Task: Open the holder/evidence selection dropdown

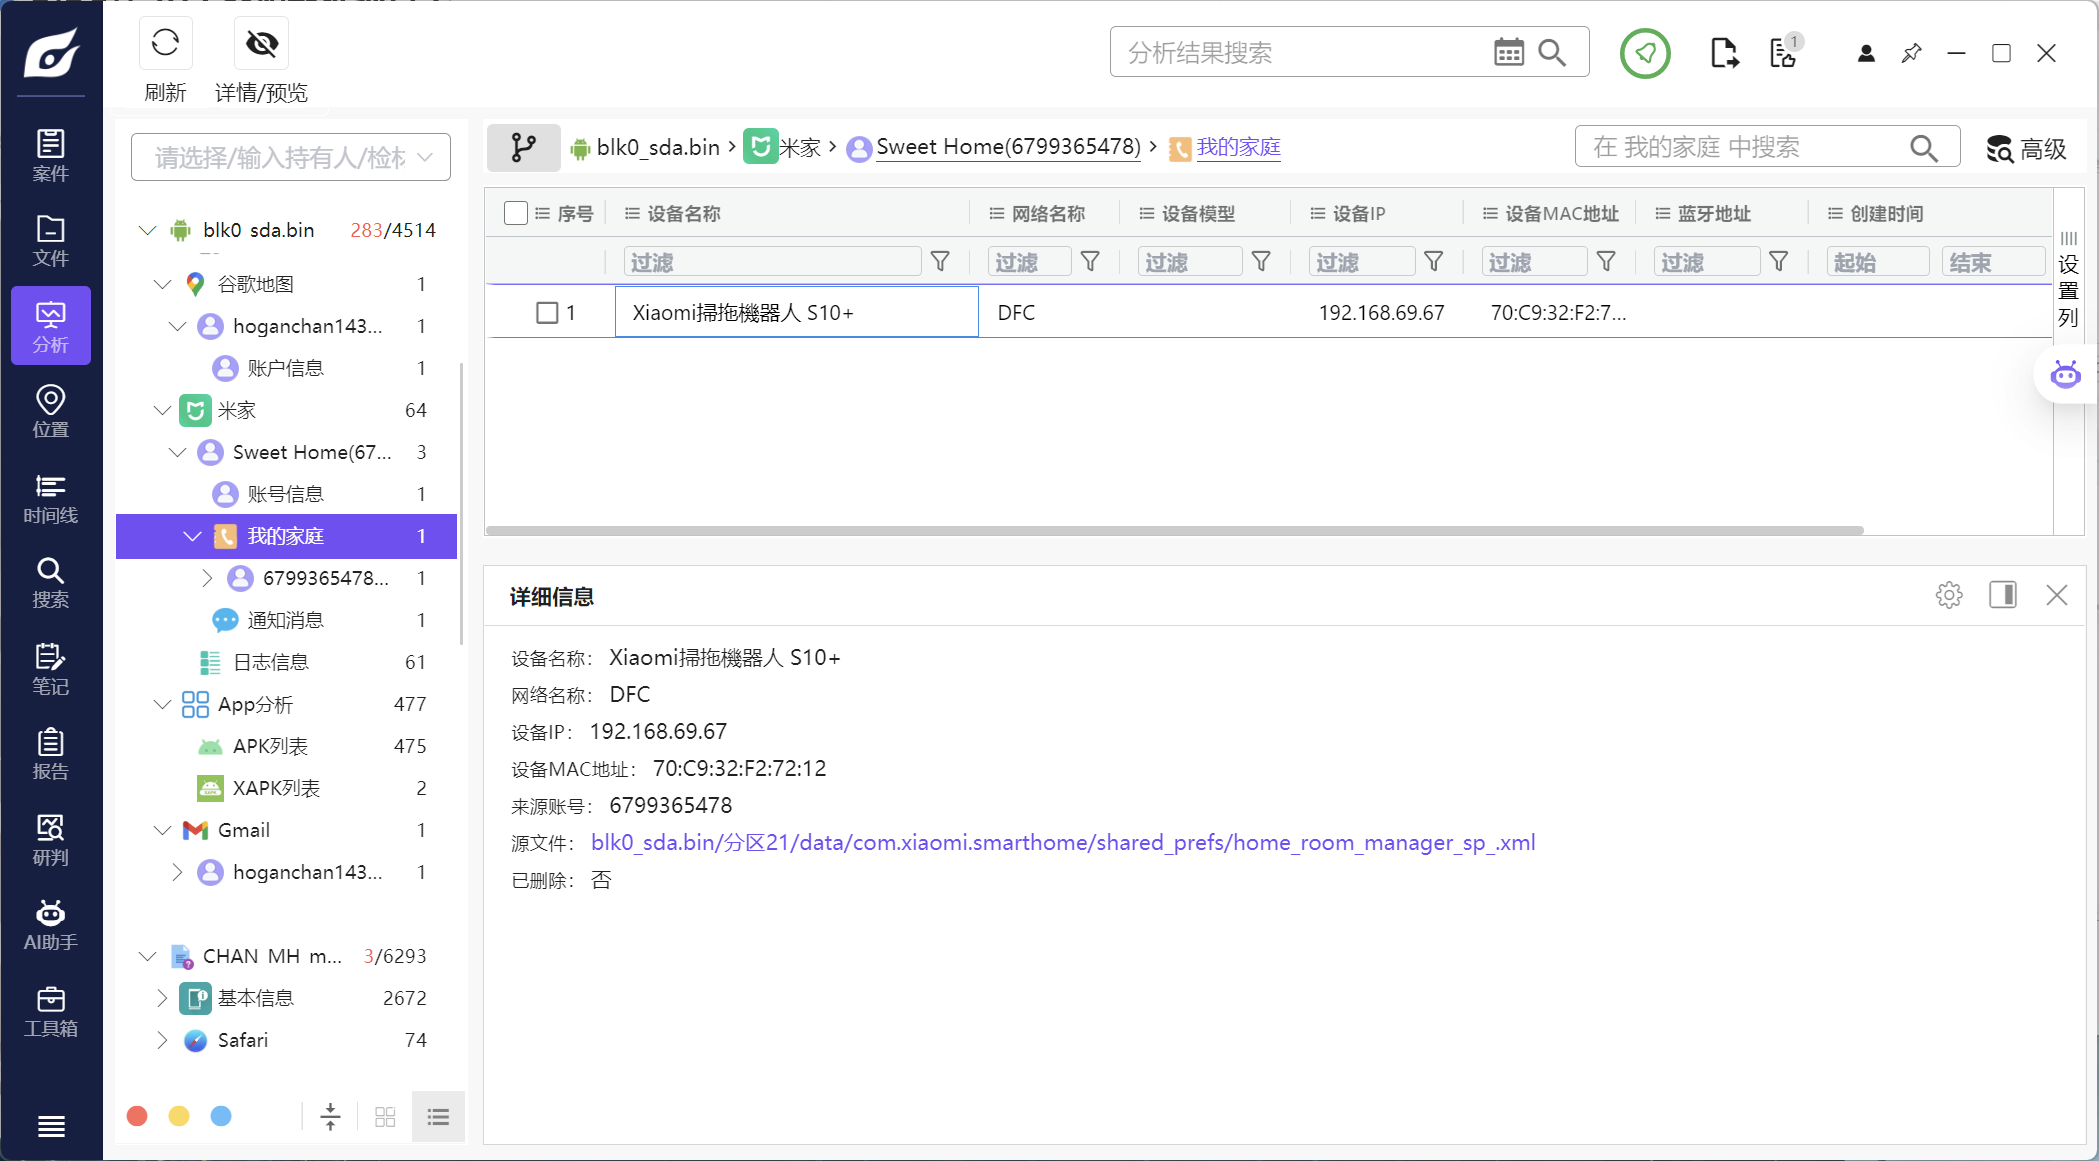Action: tap(290, 157)
